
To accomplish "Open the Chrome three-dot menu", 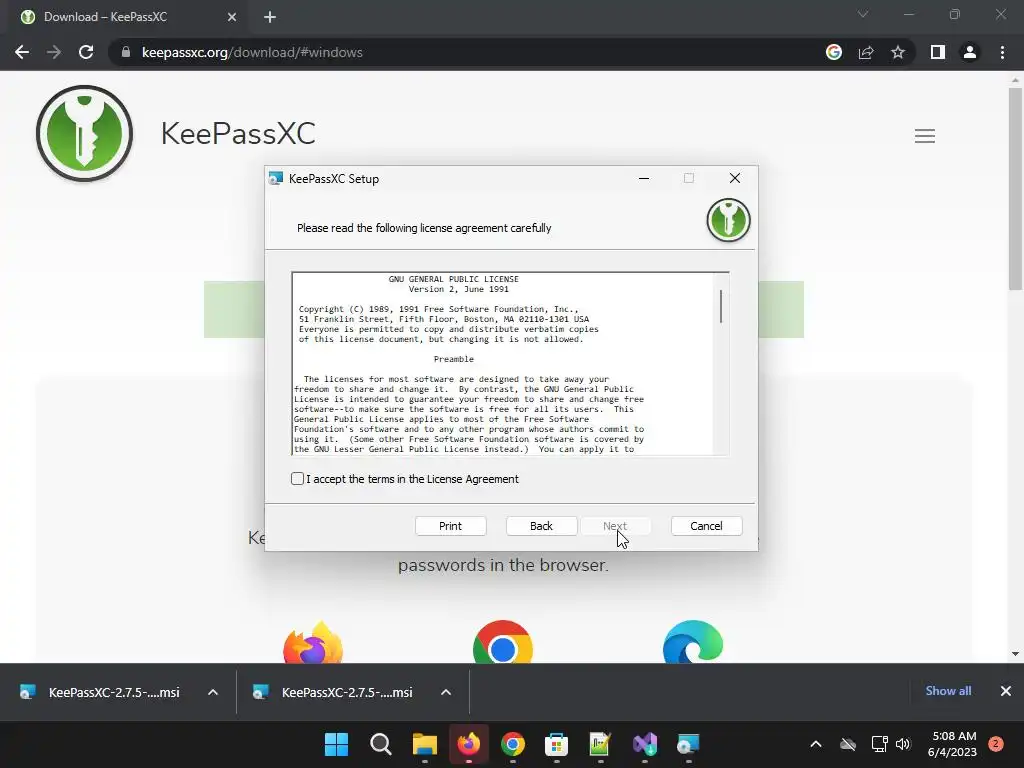I will point(1002,52).
